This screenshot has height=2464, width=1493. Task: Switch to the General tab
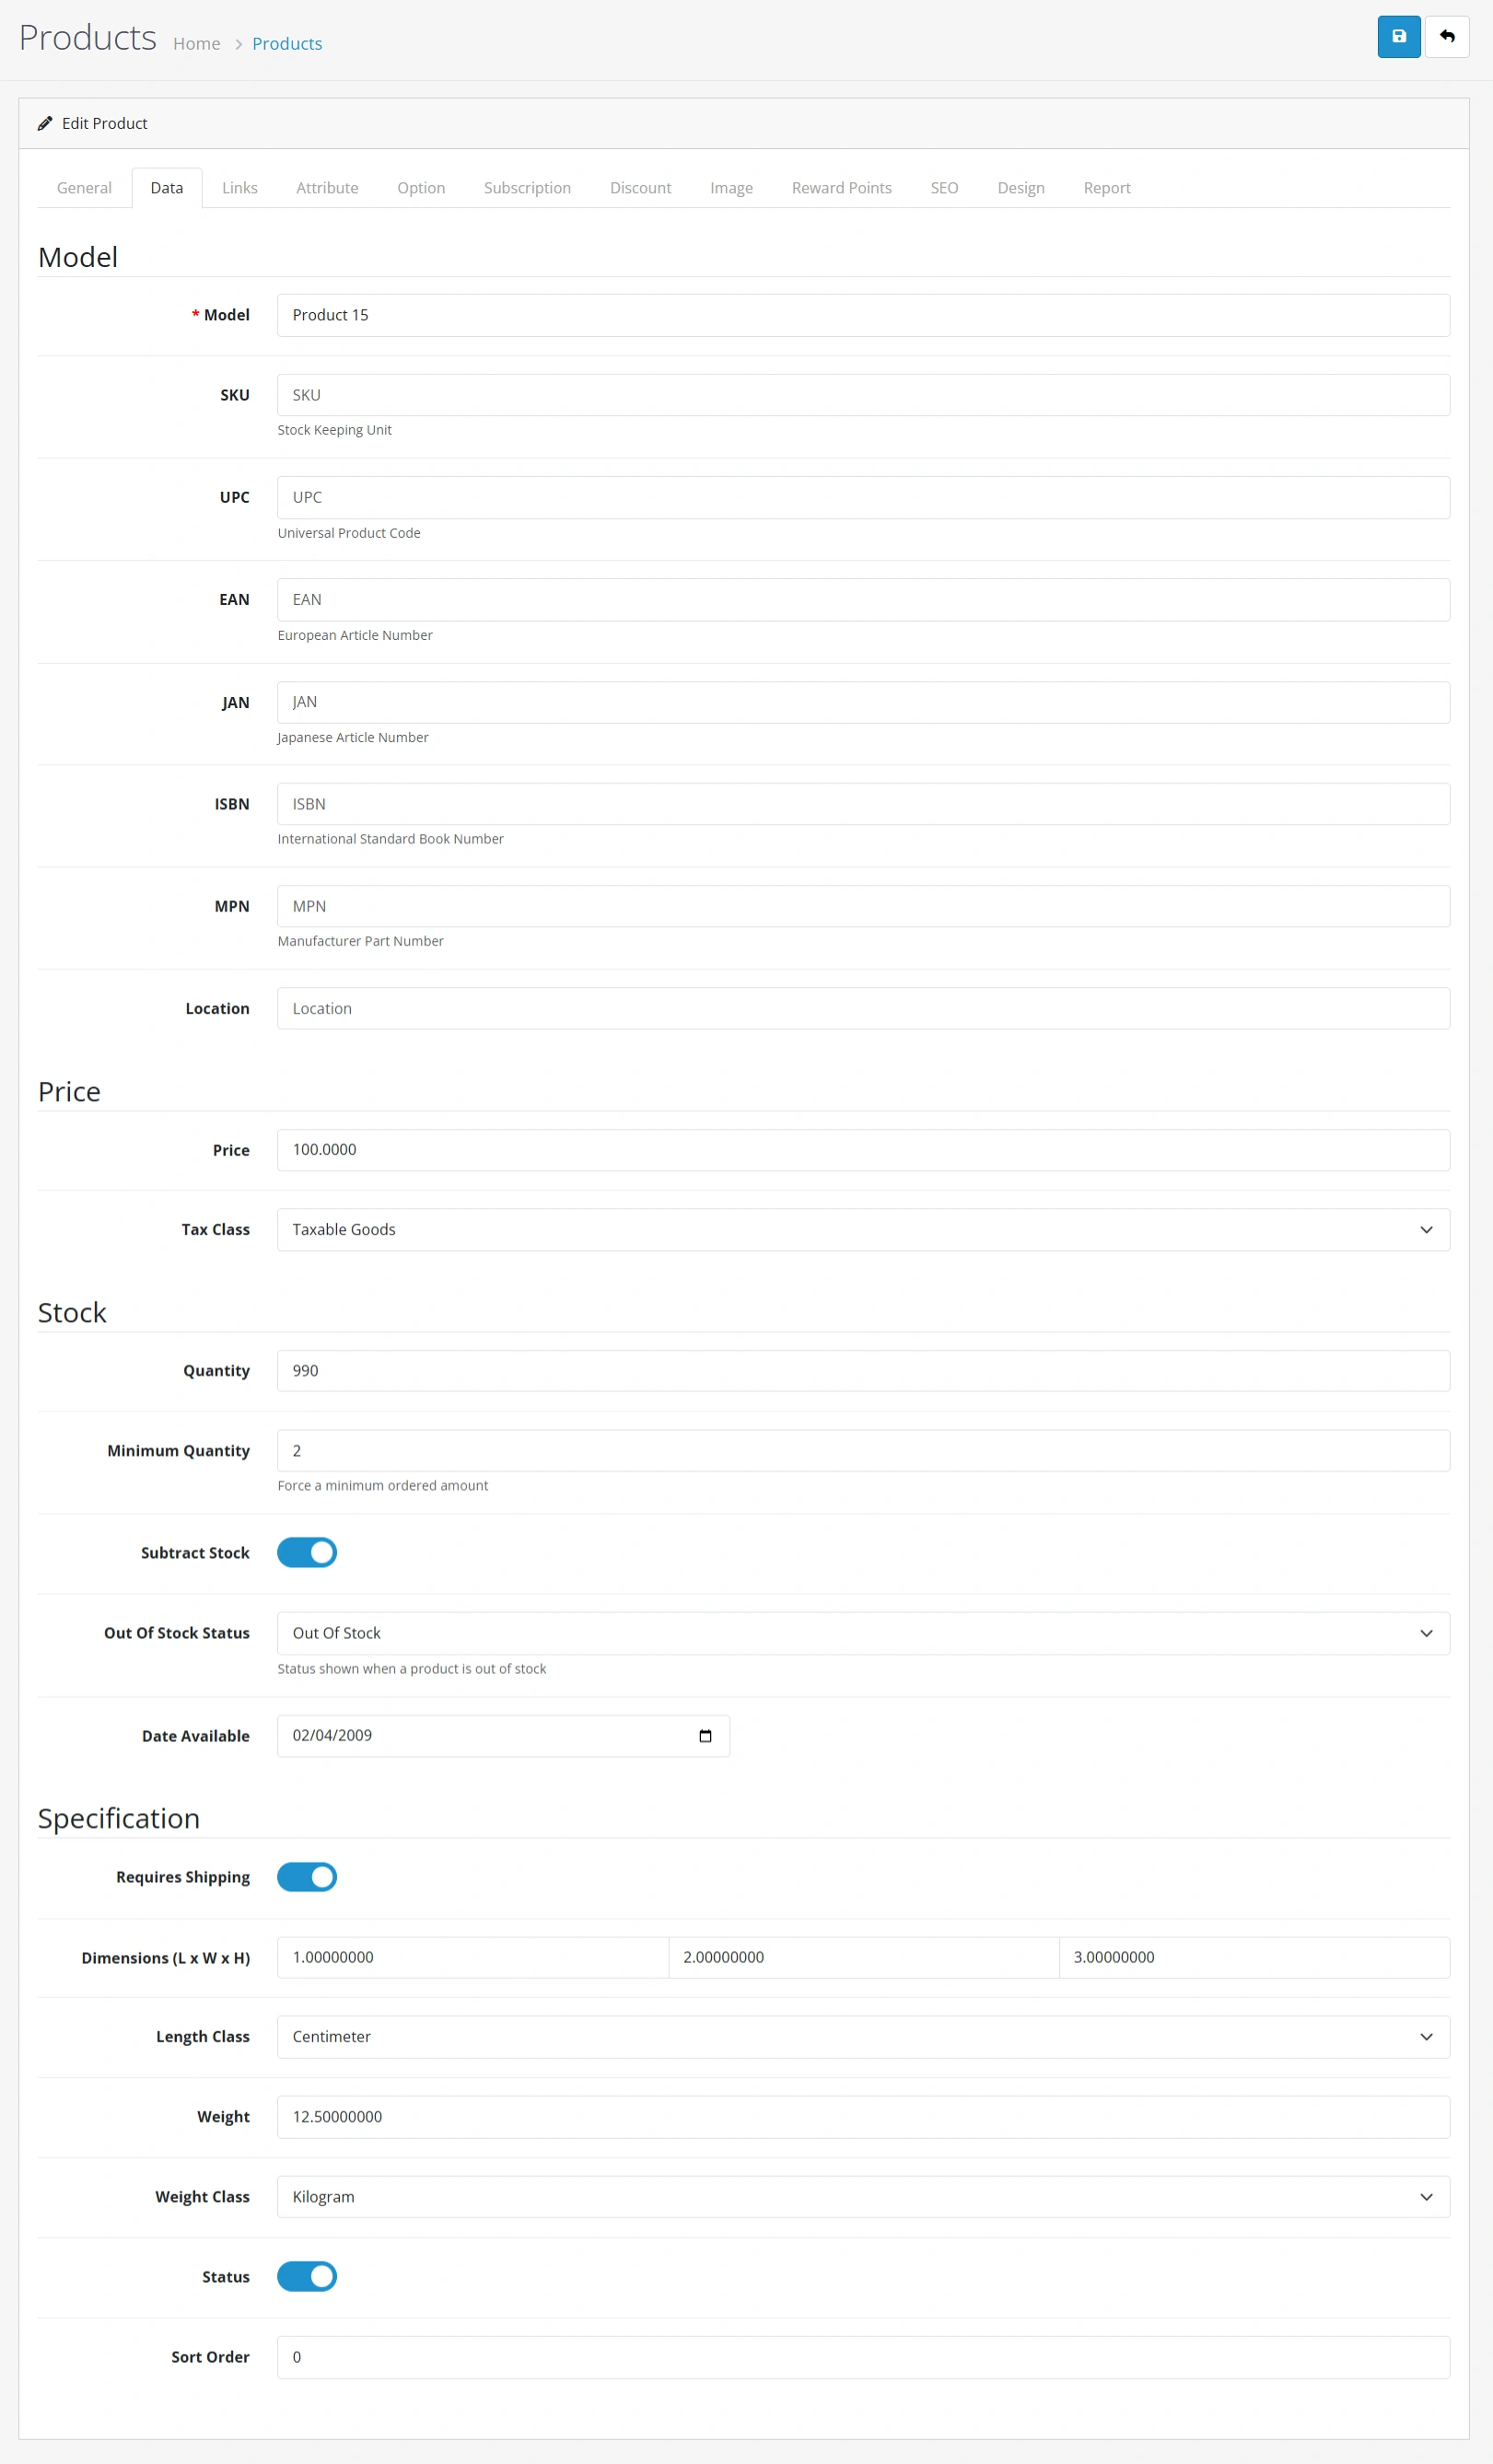coord(84,188)
